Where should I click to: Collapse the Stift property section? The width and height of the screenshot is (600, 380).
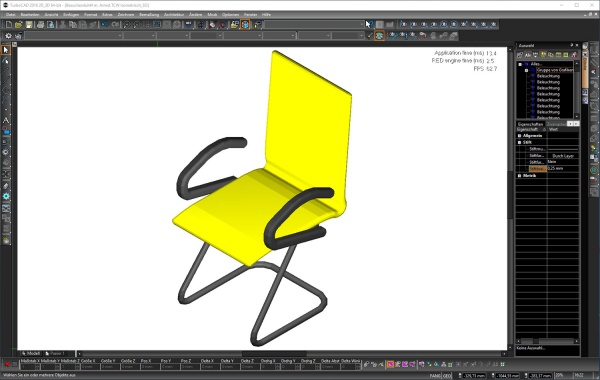(x=520, y=142)
